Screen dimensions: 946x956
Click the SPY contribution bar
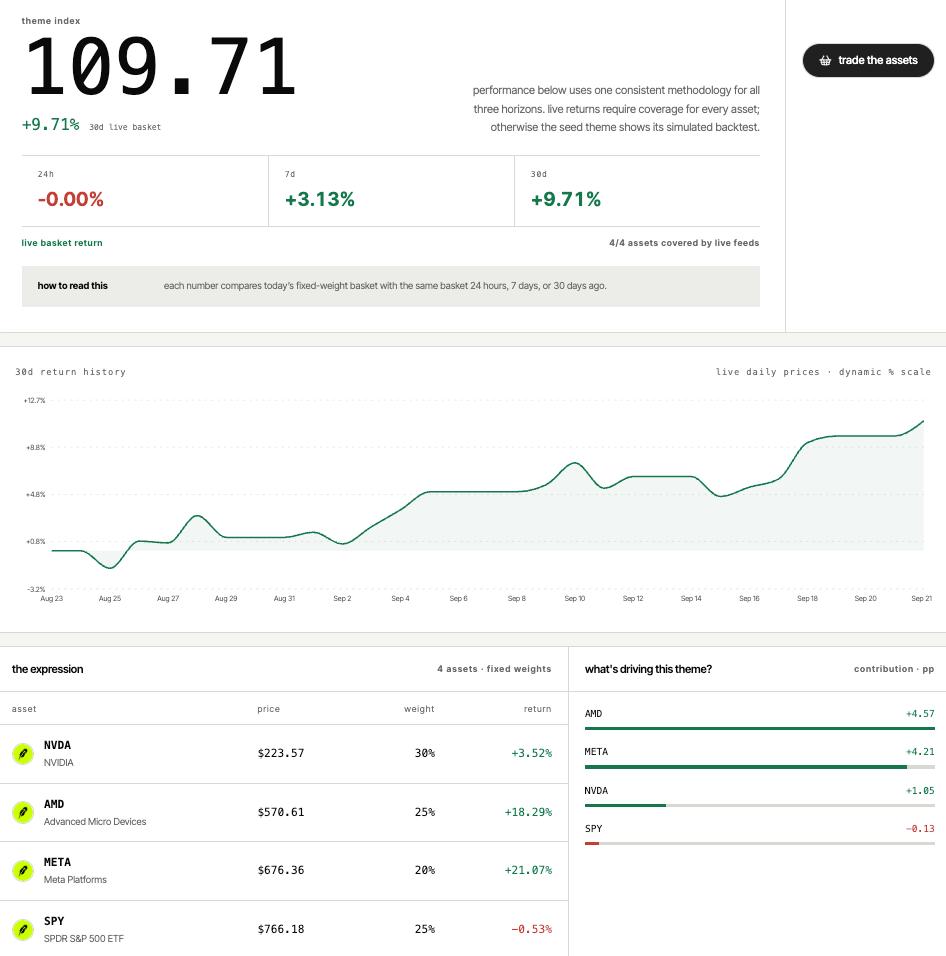click(759, 843)
